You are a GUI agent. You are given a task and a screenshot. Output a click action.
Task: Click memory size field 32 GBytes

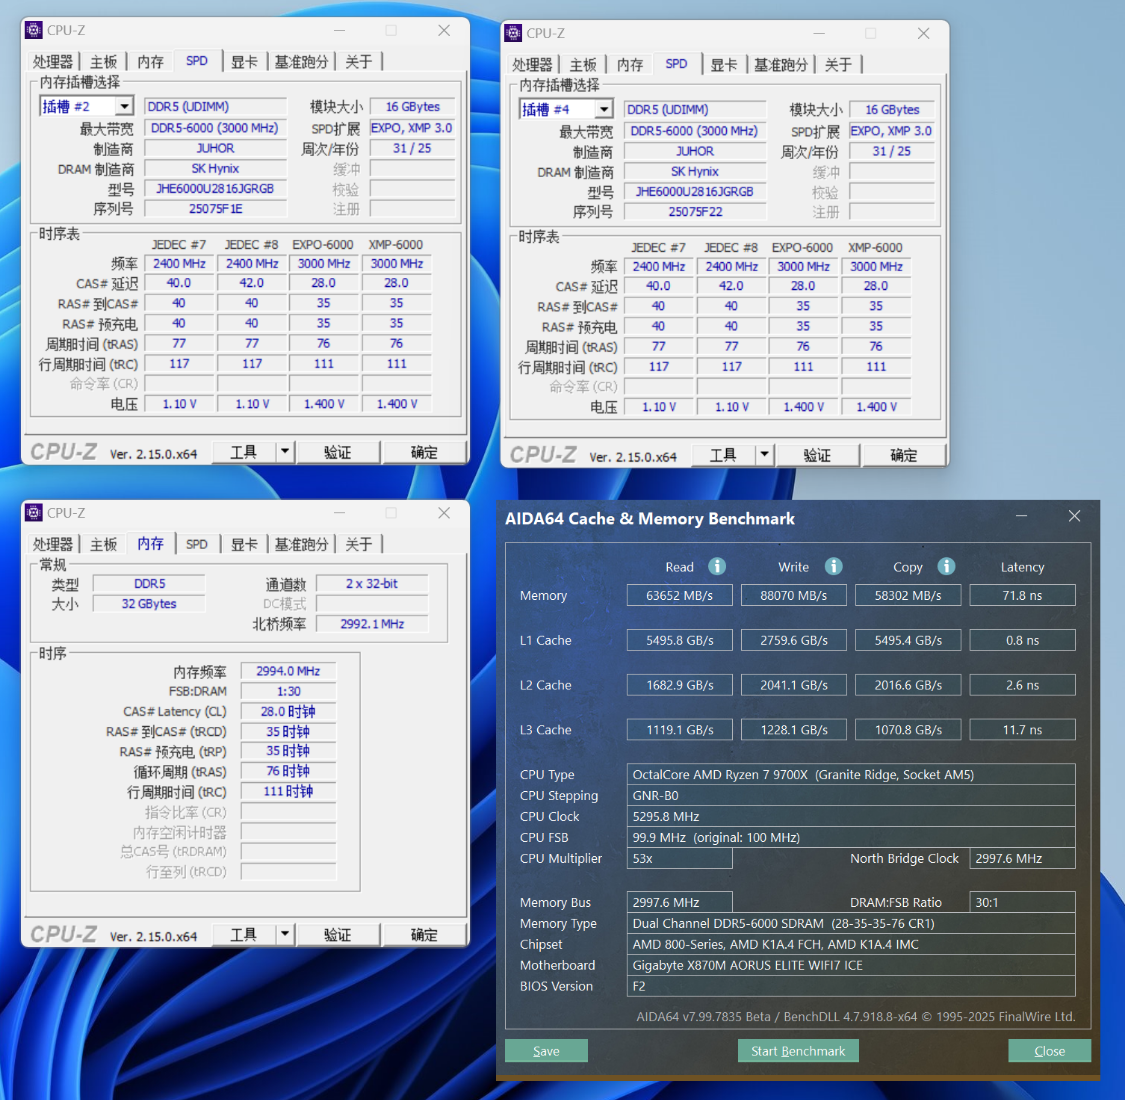coord(149,603)
